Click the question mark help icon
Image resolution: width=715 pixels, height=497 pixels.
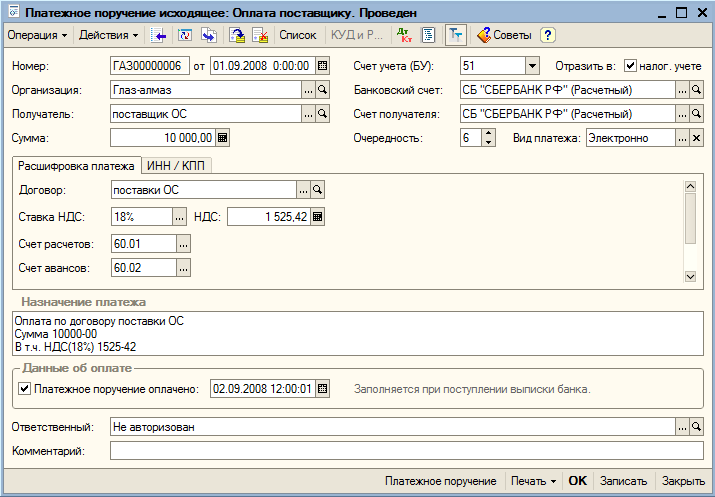pos(548,35)
